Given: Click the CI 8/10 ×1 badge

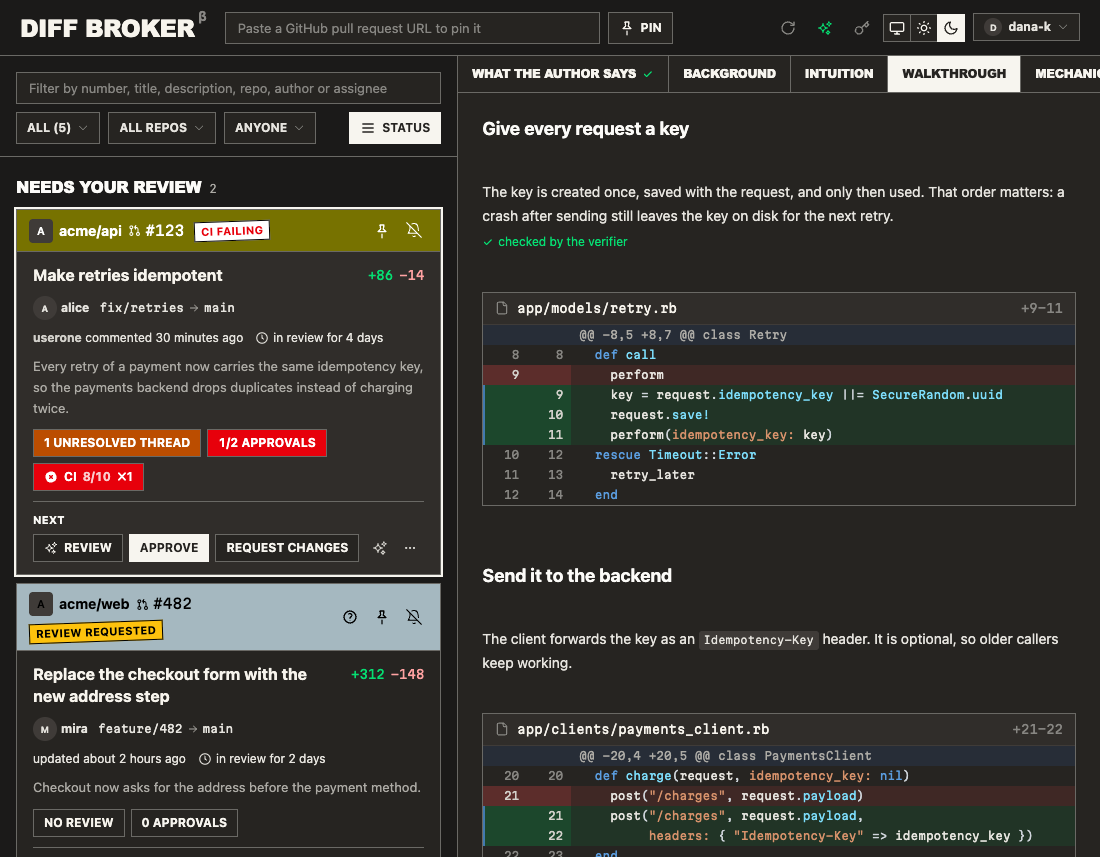Looking at the screenshot, I should click(88, 477).
